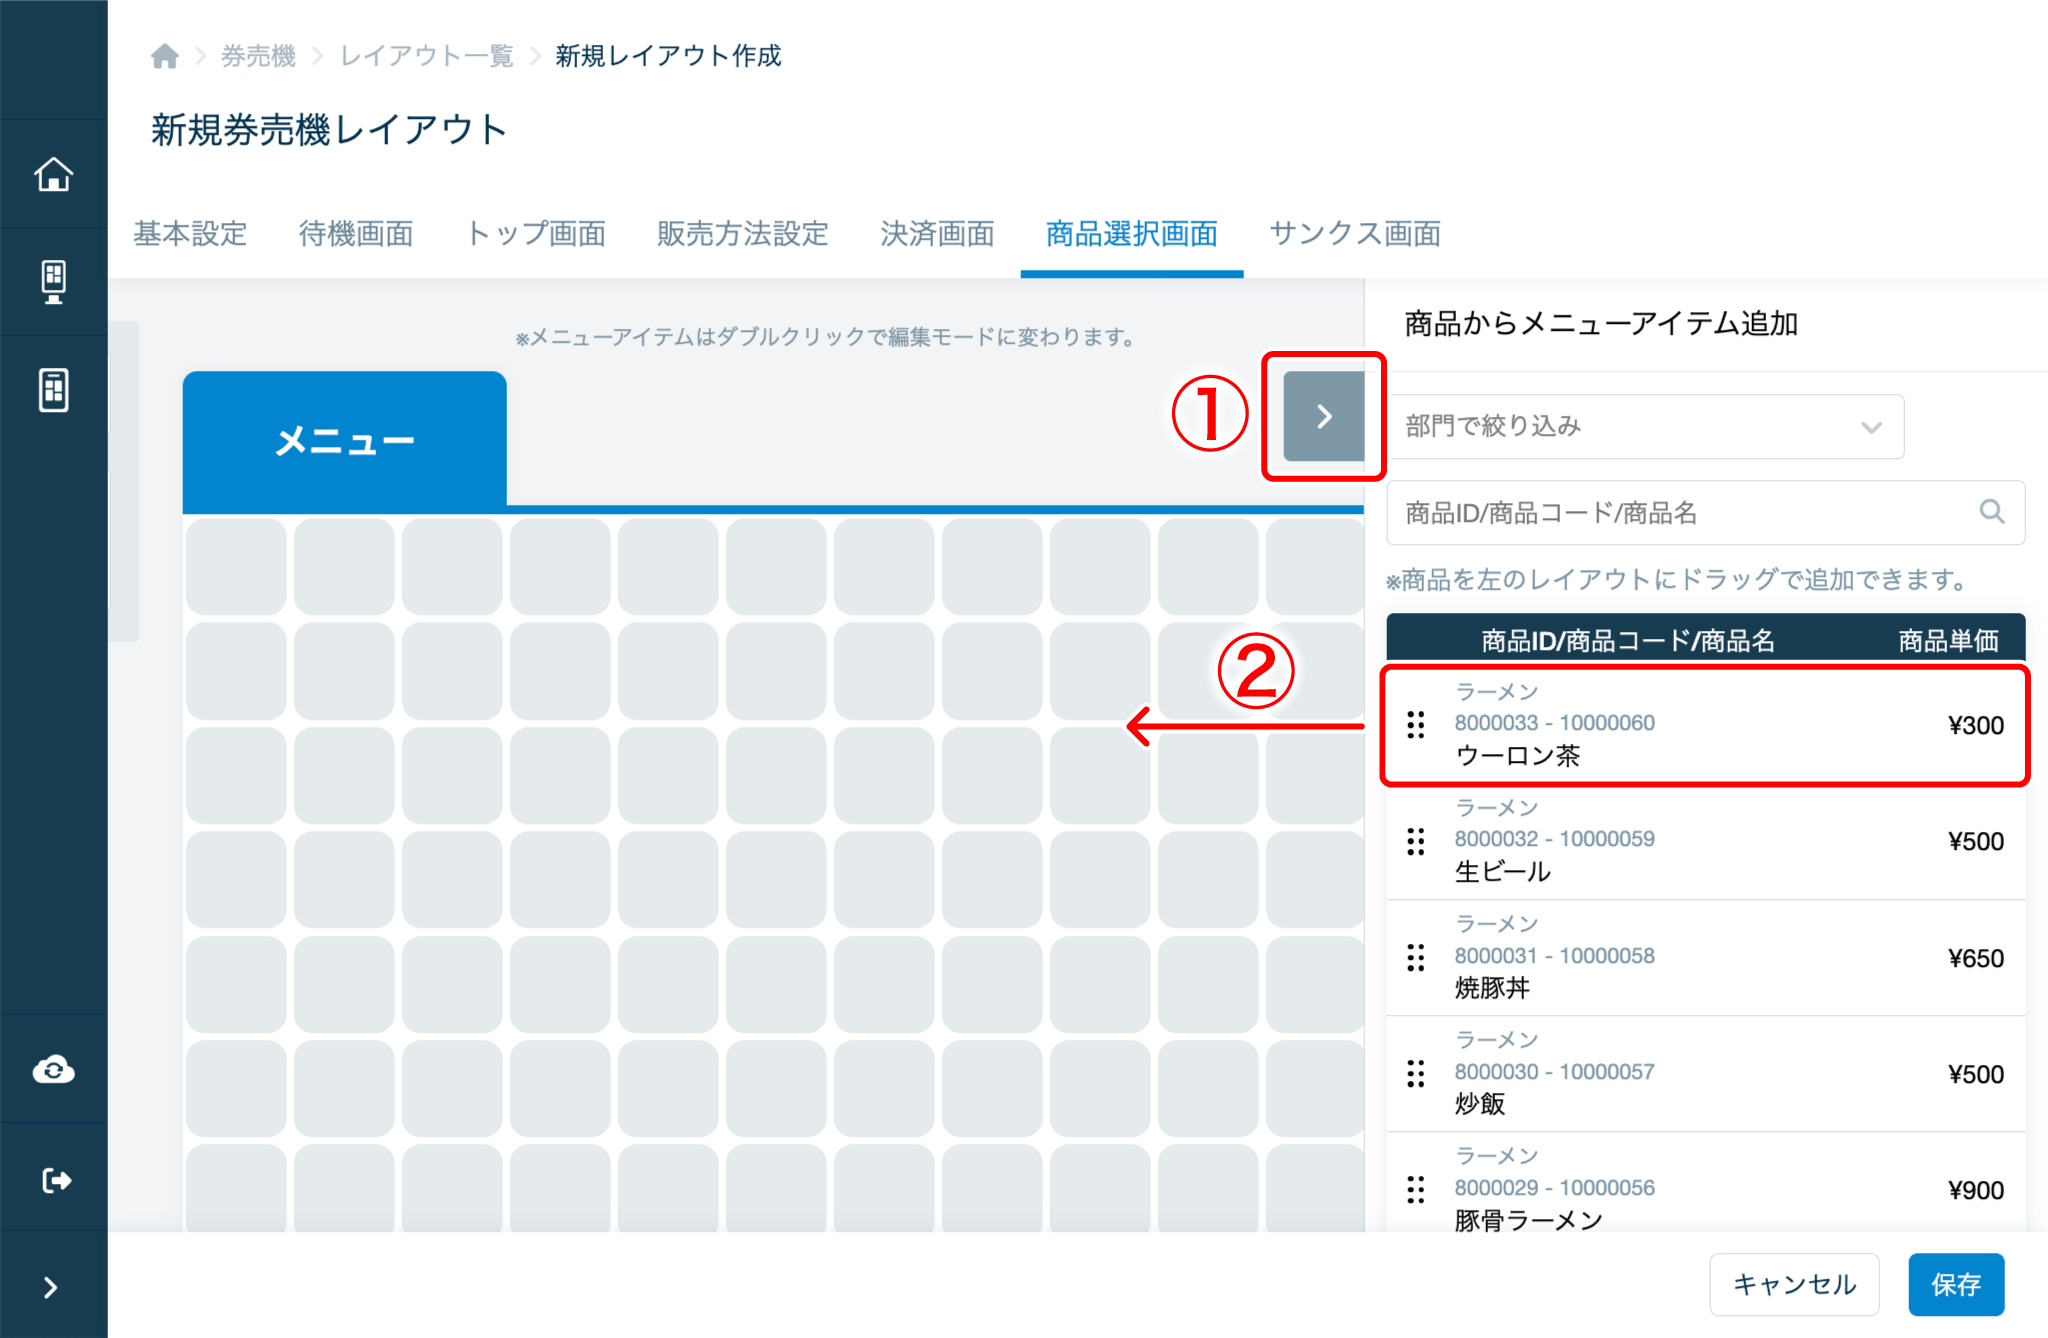
Task: Open the ticket machine kiosk sidebar icon
Action: (53, 282)
